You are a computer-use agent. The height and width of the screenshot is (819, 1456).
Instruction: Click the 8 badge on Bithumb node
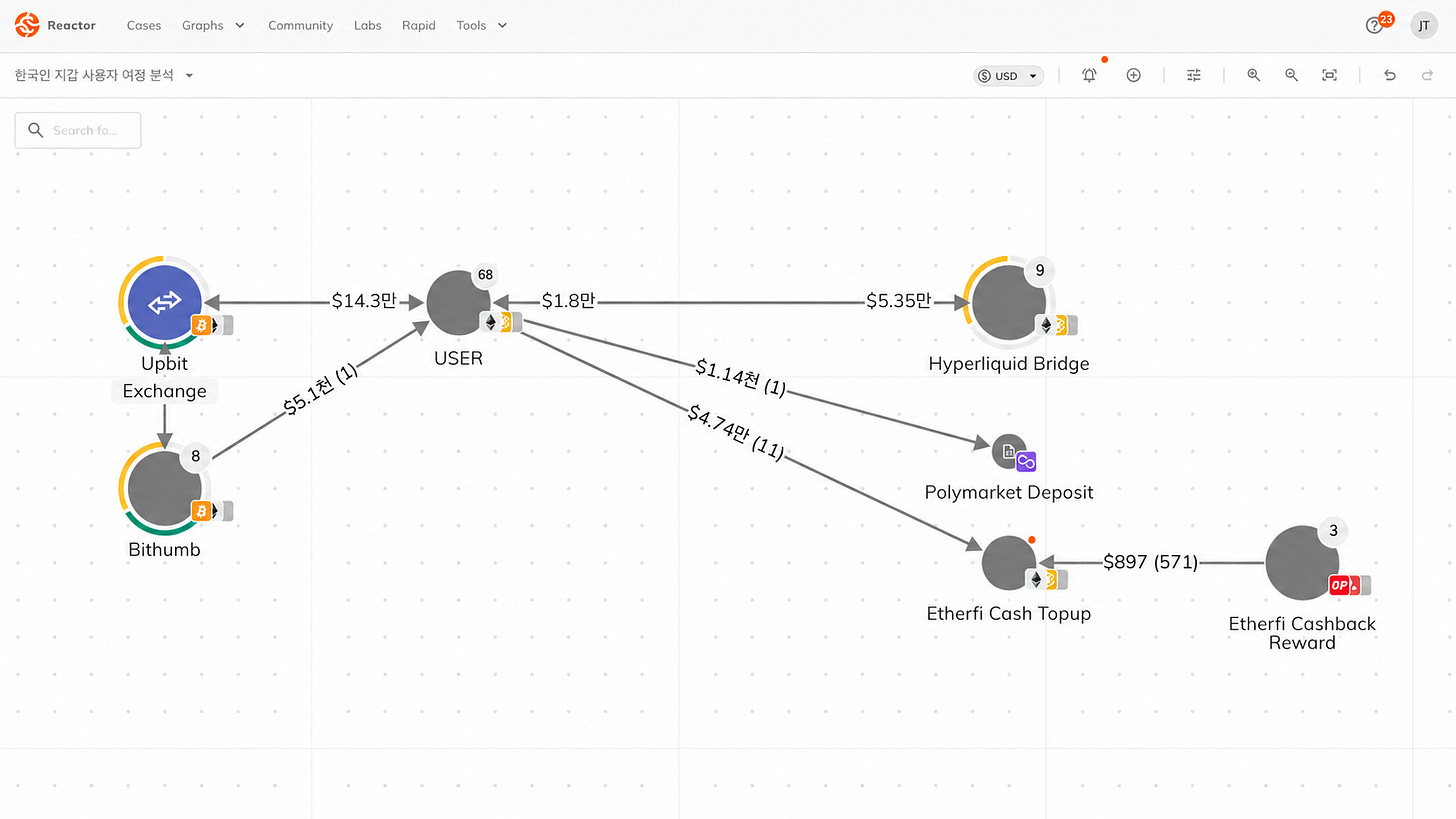(196, 456)
